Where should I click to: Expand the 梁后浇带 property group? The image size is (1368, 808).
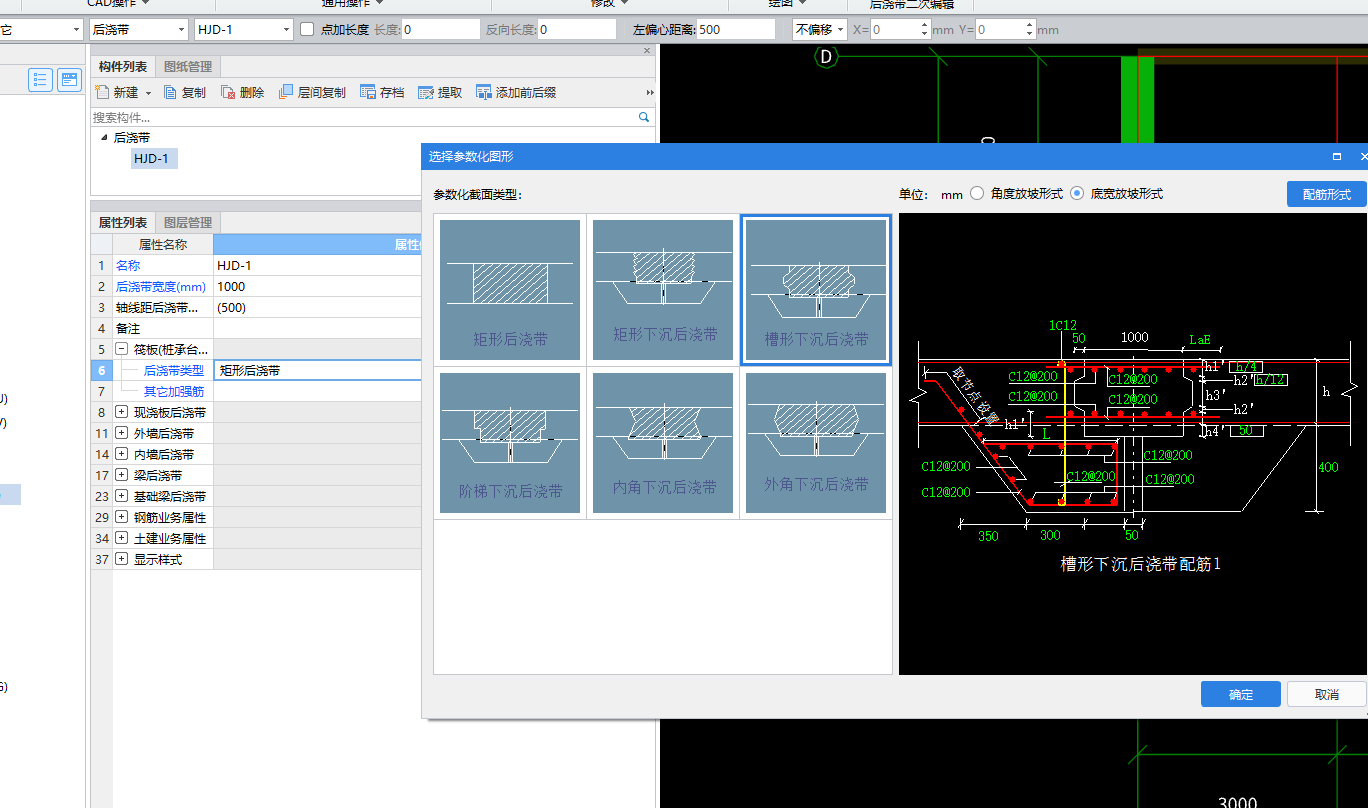tap(122, 475)
